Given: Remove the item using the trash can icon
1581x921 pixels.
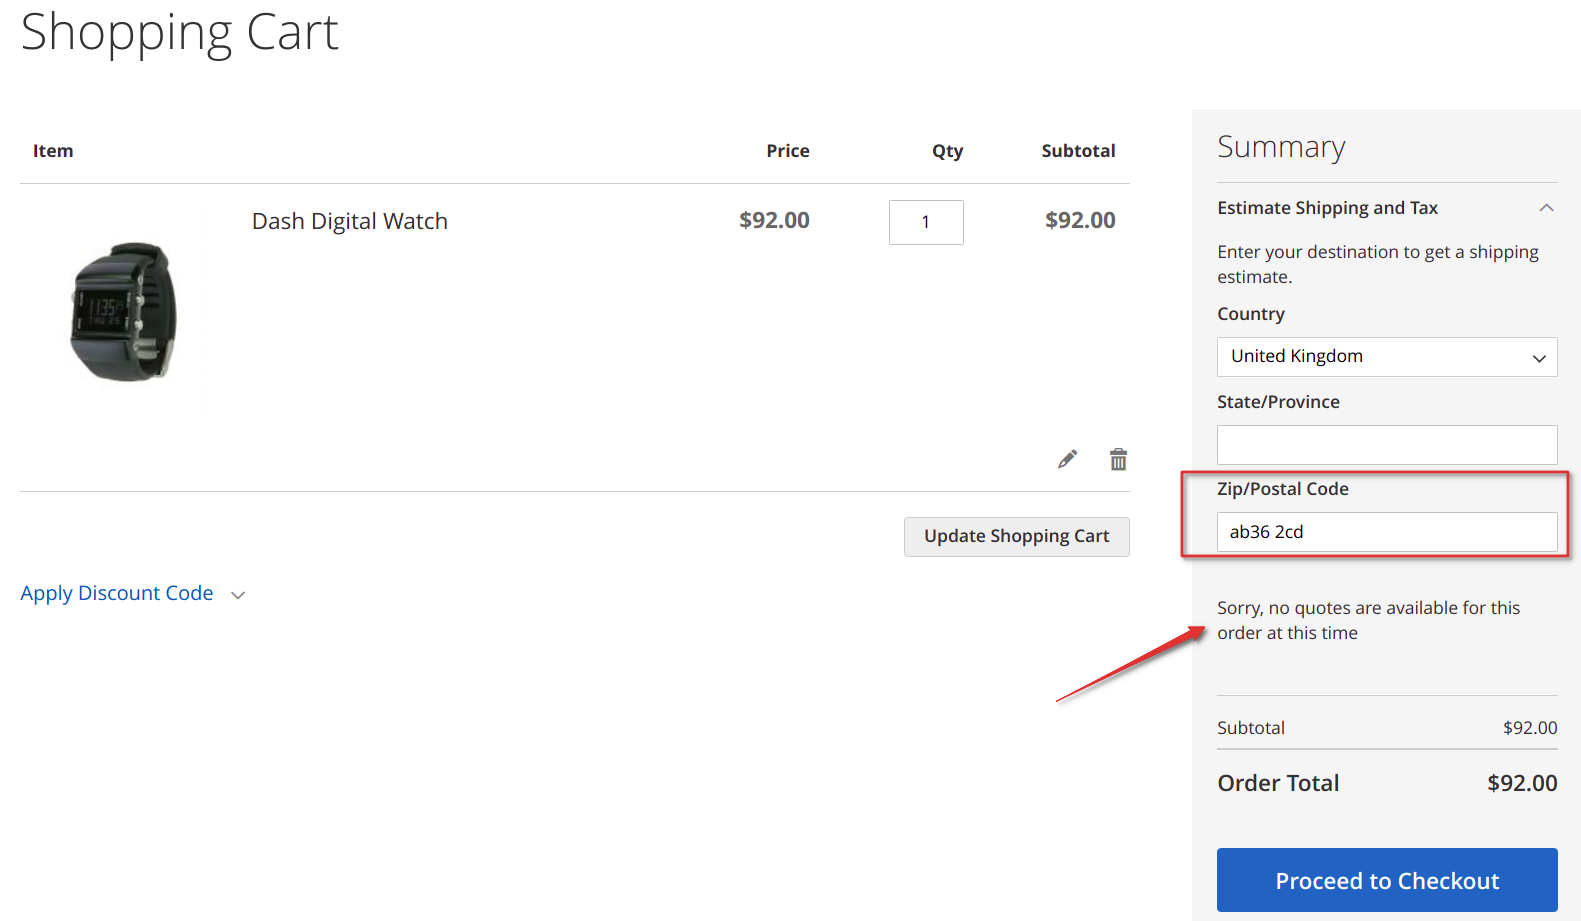Looking at the screenshot, I should click(x=1118, y=459).
